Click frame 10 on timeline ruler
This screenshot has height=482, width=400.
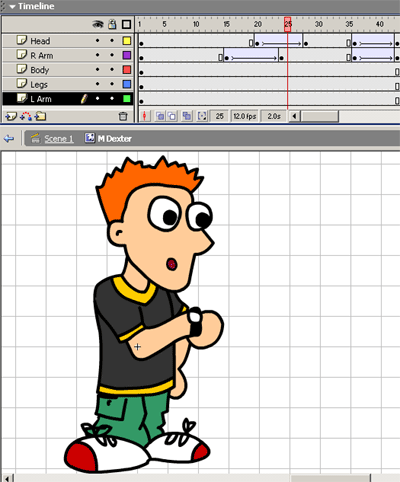[196, 24]
